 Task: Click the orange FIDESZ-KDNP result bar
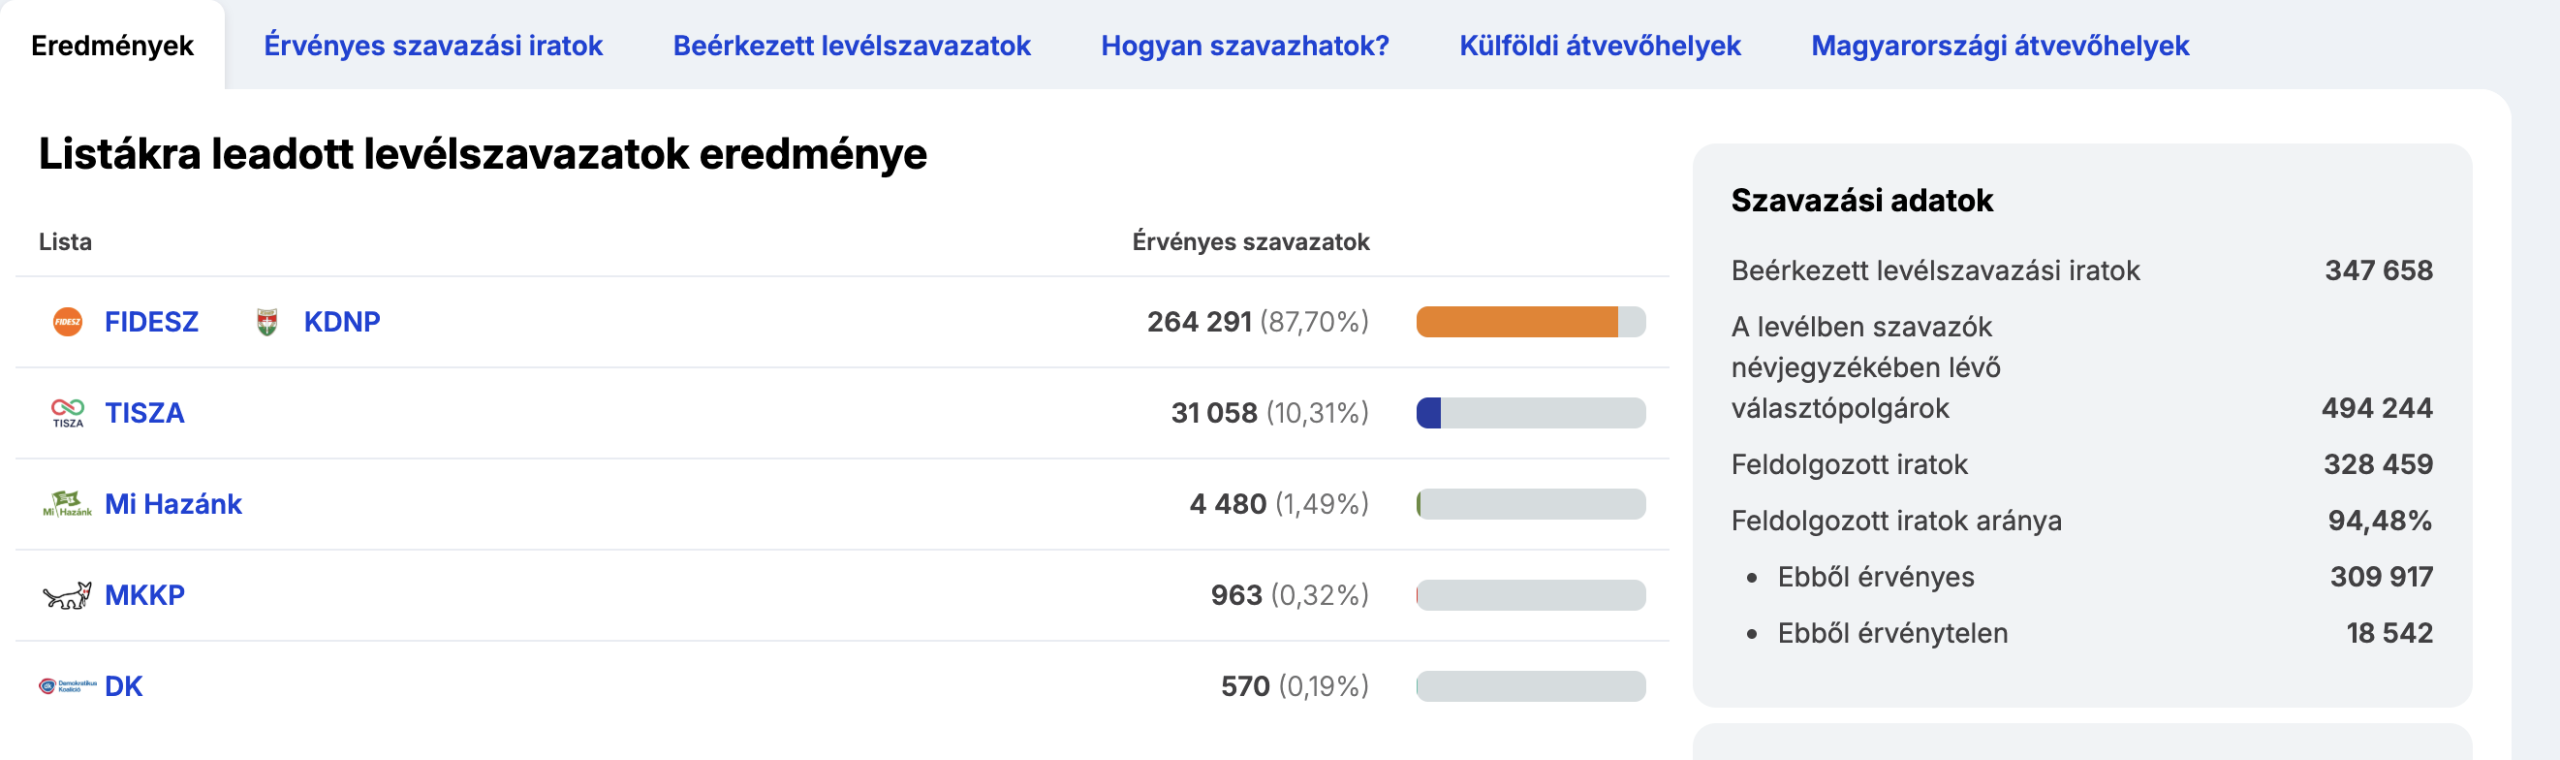point(1517,322)
